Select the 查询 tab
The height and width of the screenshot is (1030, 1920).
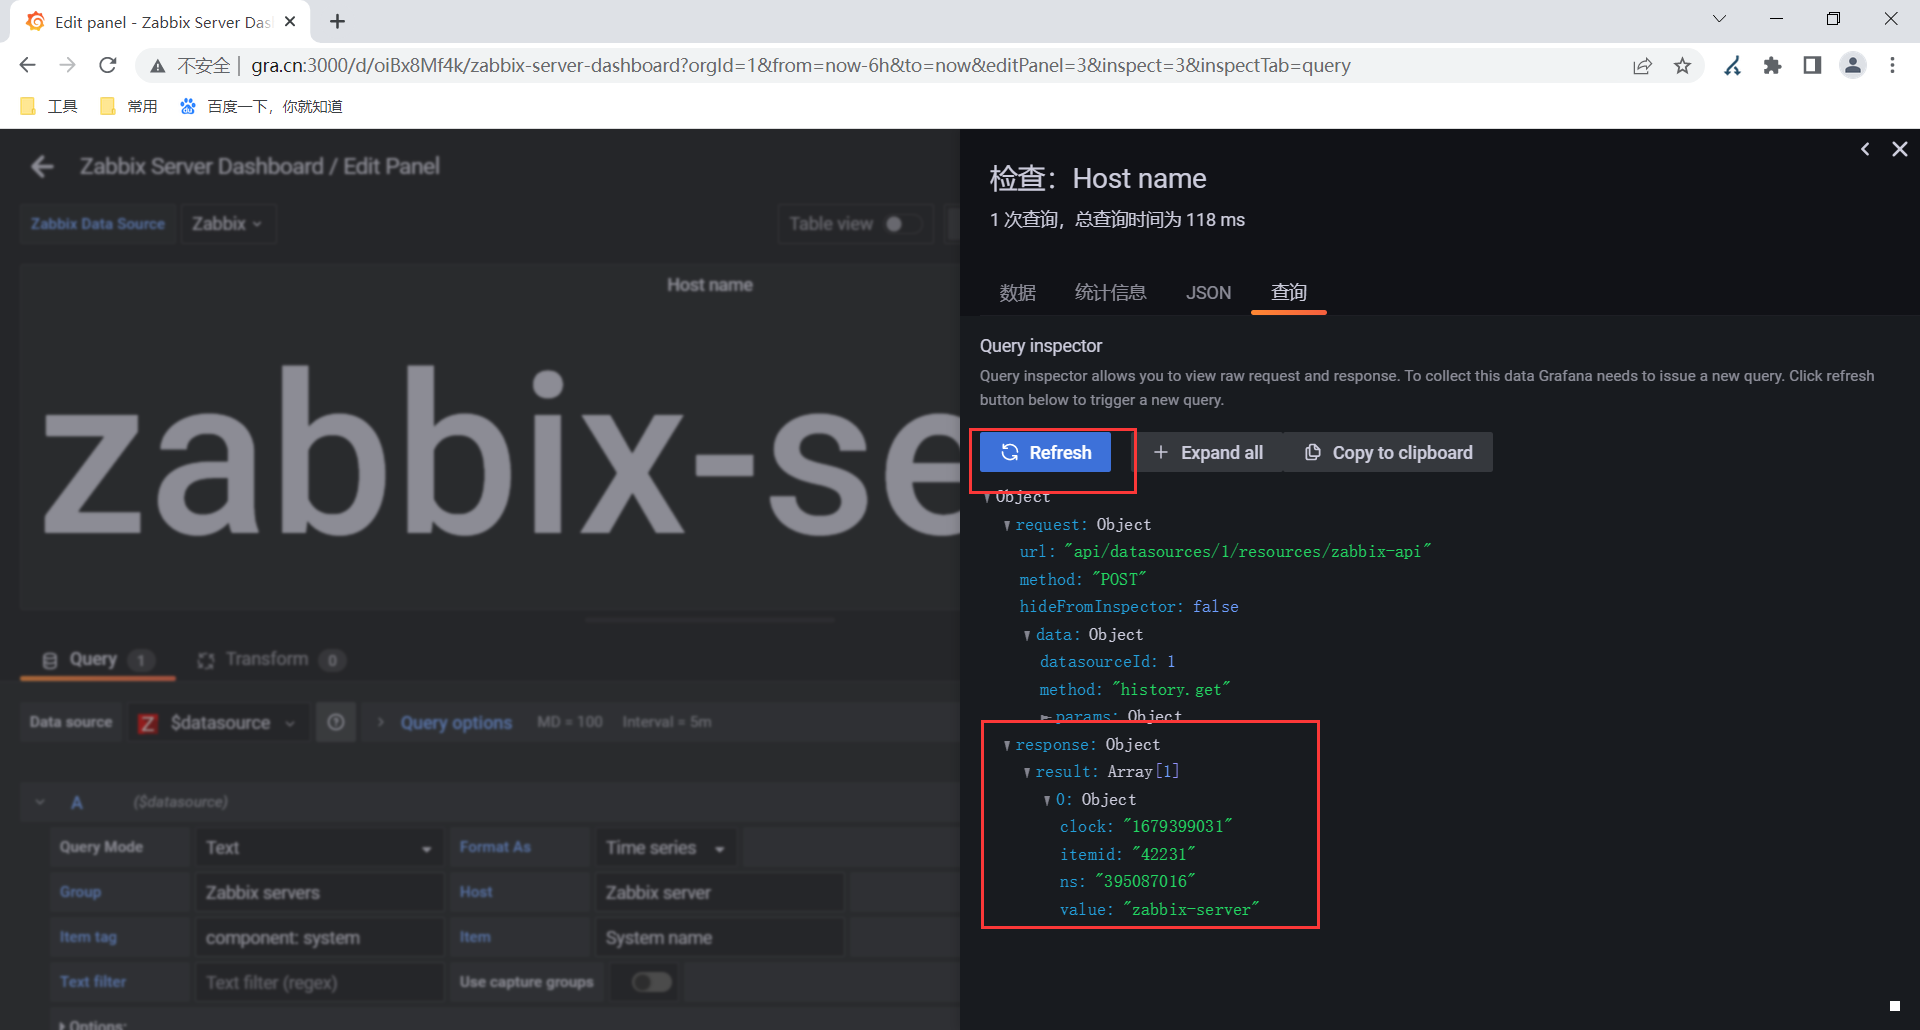(1289, 293)
